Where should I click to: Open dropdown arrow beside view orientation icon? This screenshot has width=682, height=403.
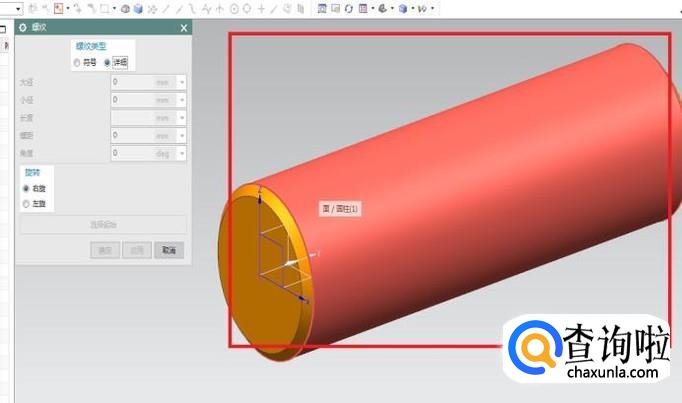[x=392, y=8]
